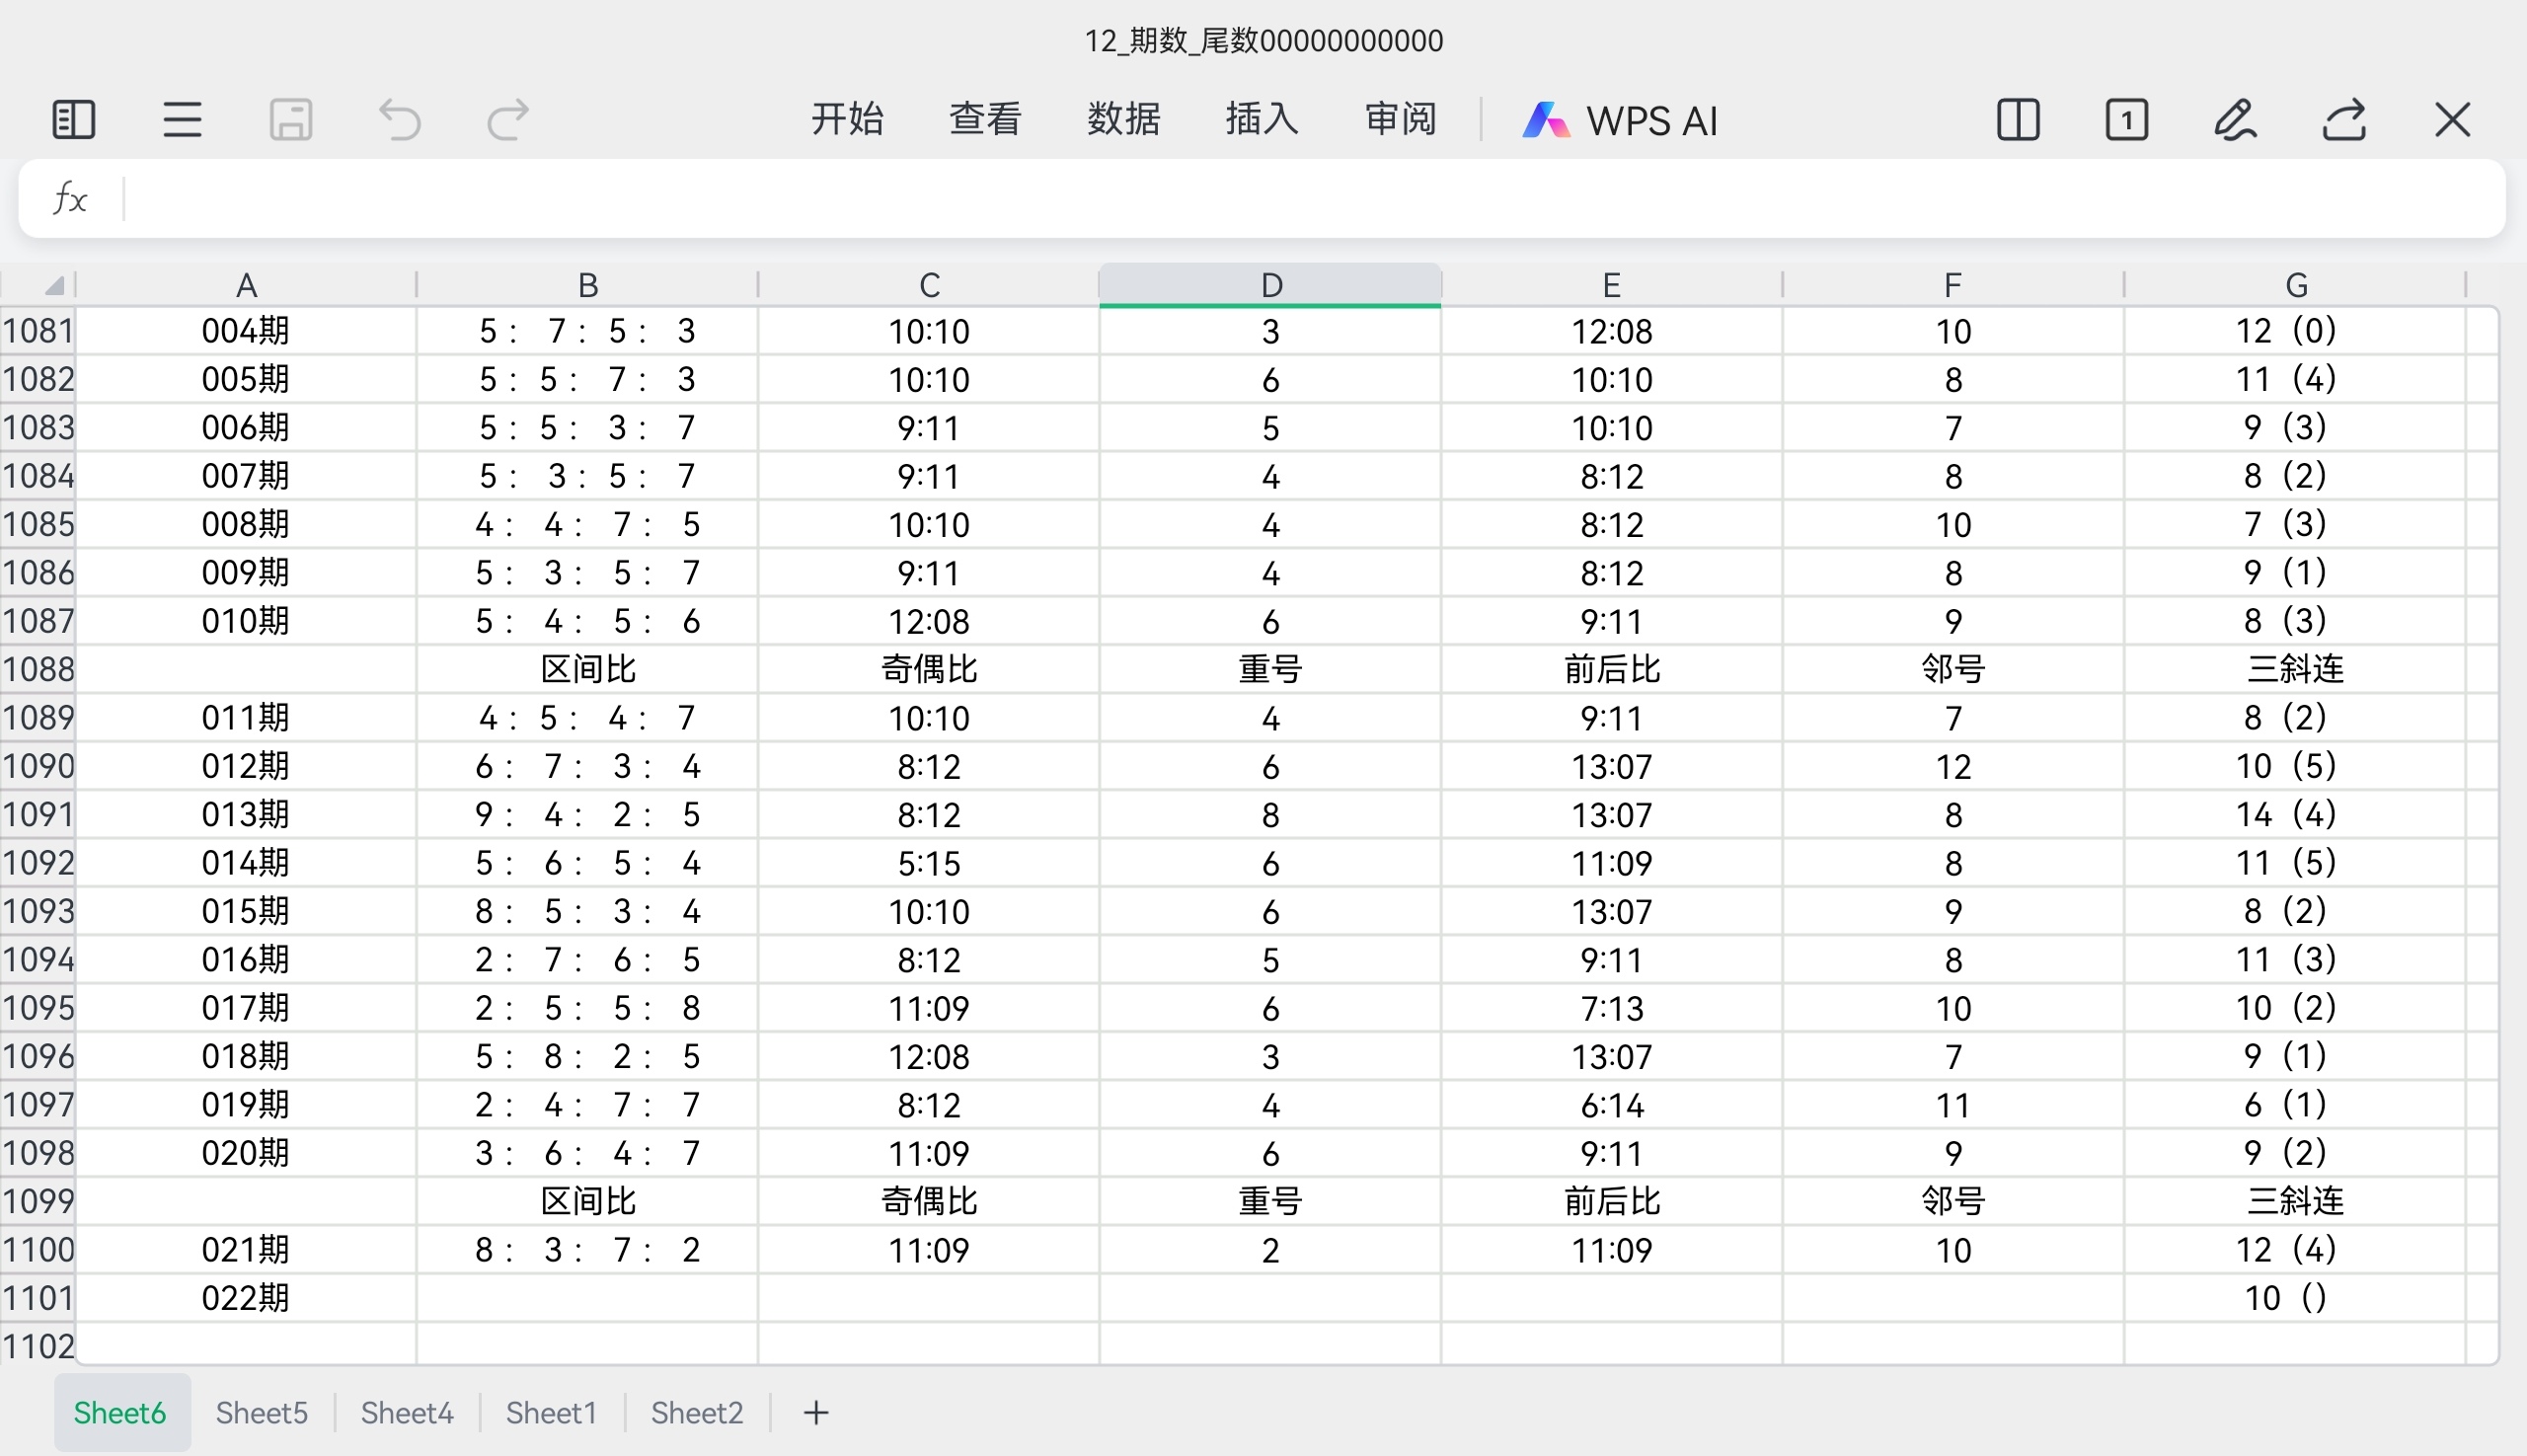Open the document manager icon showing 1
The width and height of the screenshot is (2527, 1456).
pyautogui.click(x=2127, y=119)
